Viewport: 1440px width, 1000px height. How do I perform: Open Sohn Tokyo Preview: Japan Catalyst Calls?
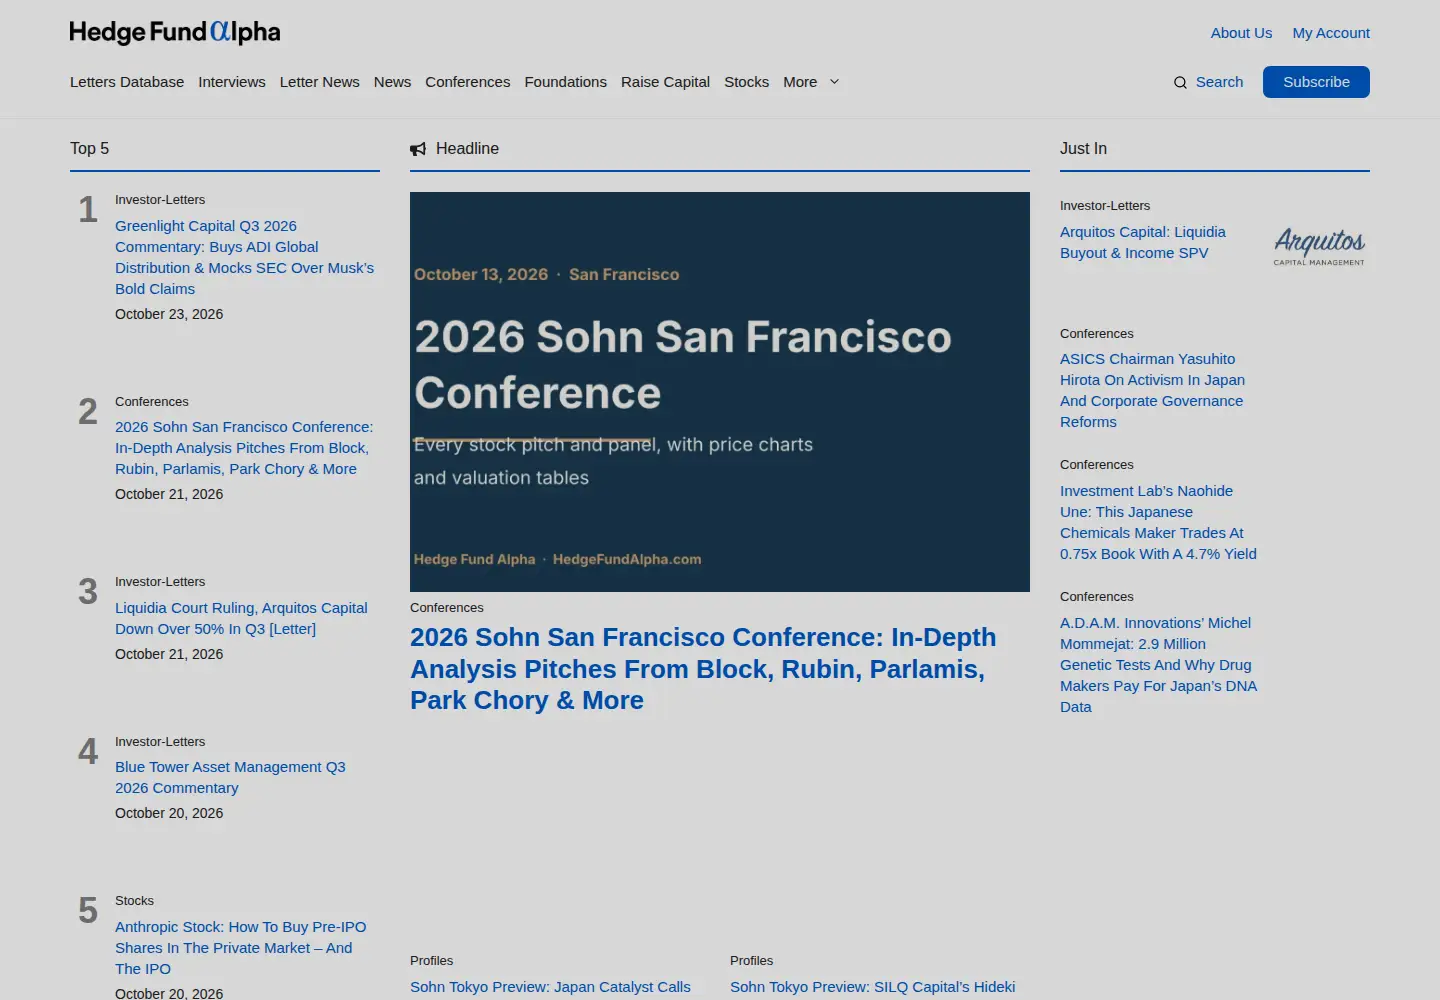pos(550,987)
